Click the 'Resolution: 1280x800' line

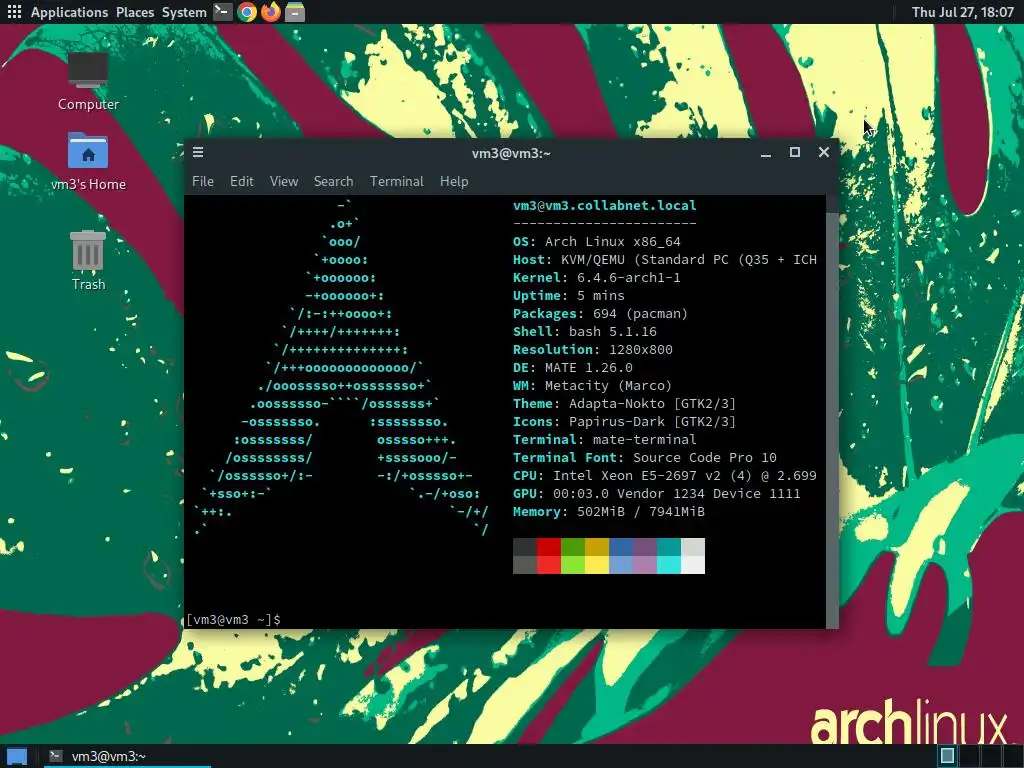pyautogui.click(x=593, y=349)
